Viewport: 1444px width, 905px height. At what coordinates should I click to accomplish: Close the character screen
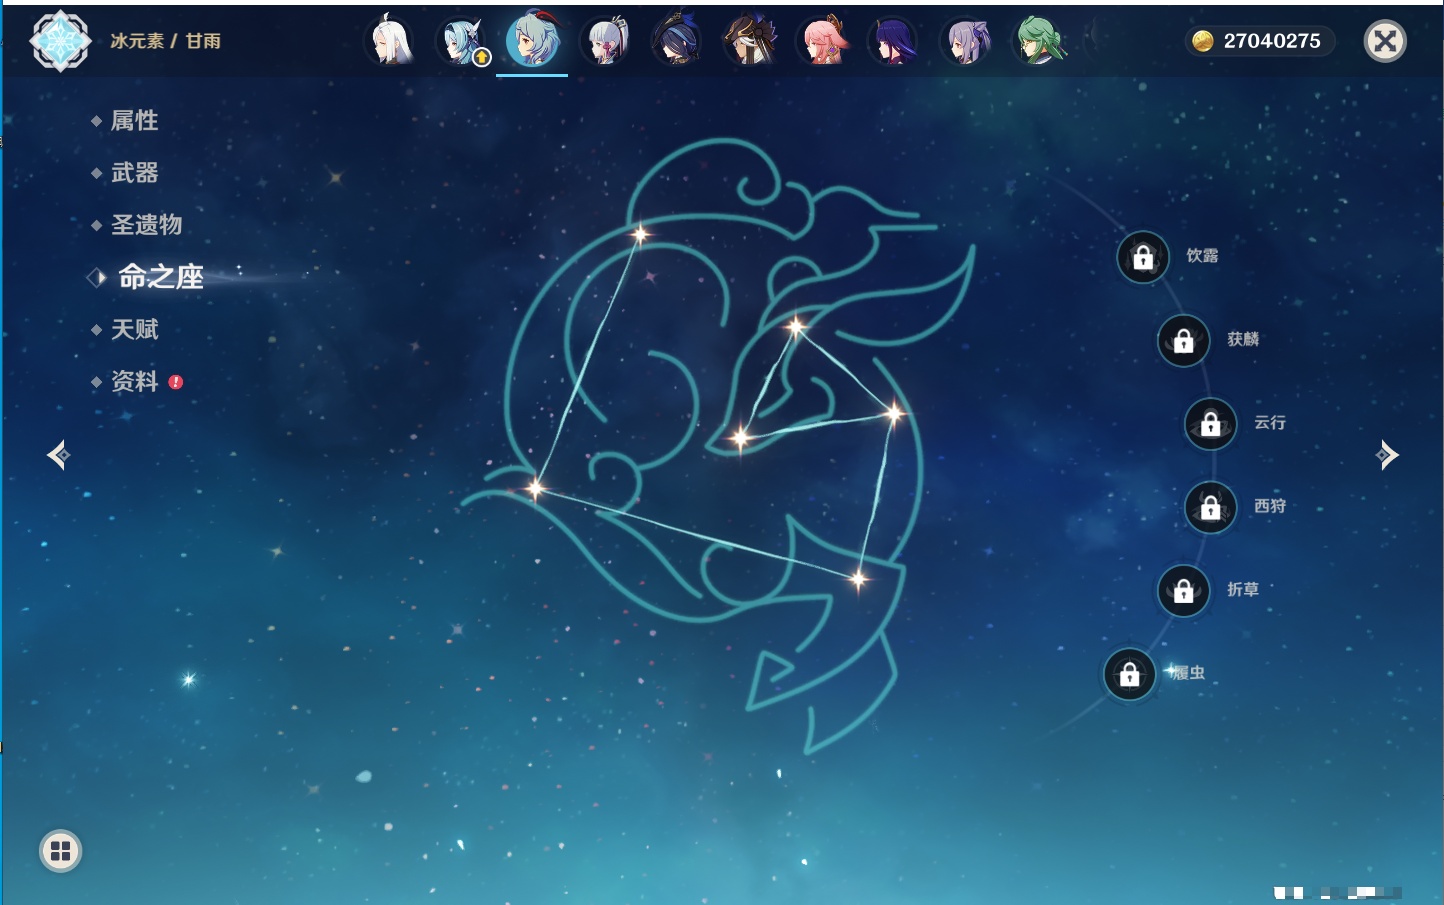pyautogui.click(x=1385, y=41)
